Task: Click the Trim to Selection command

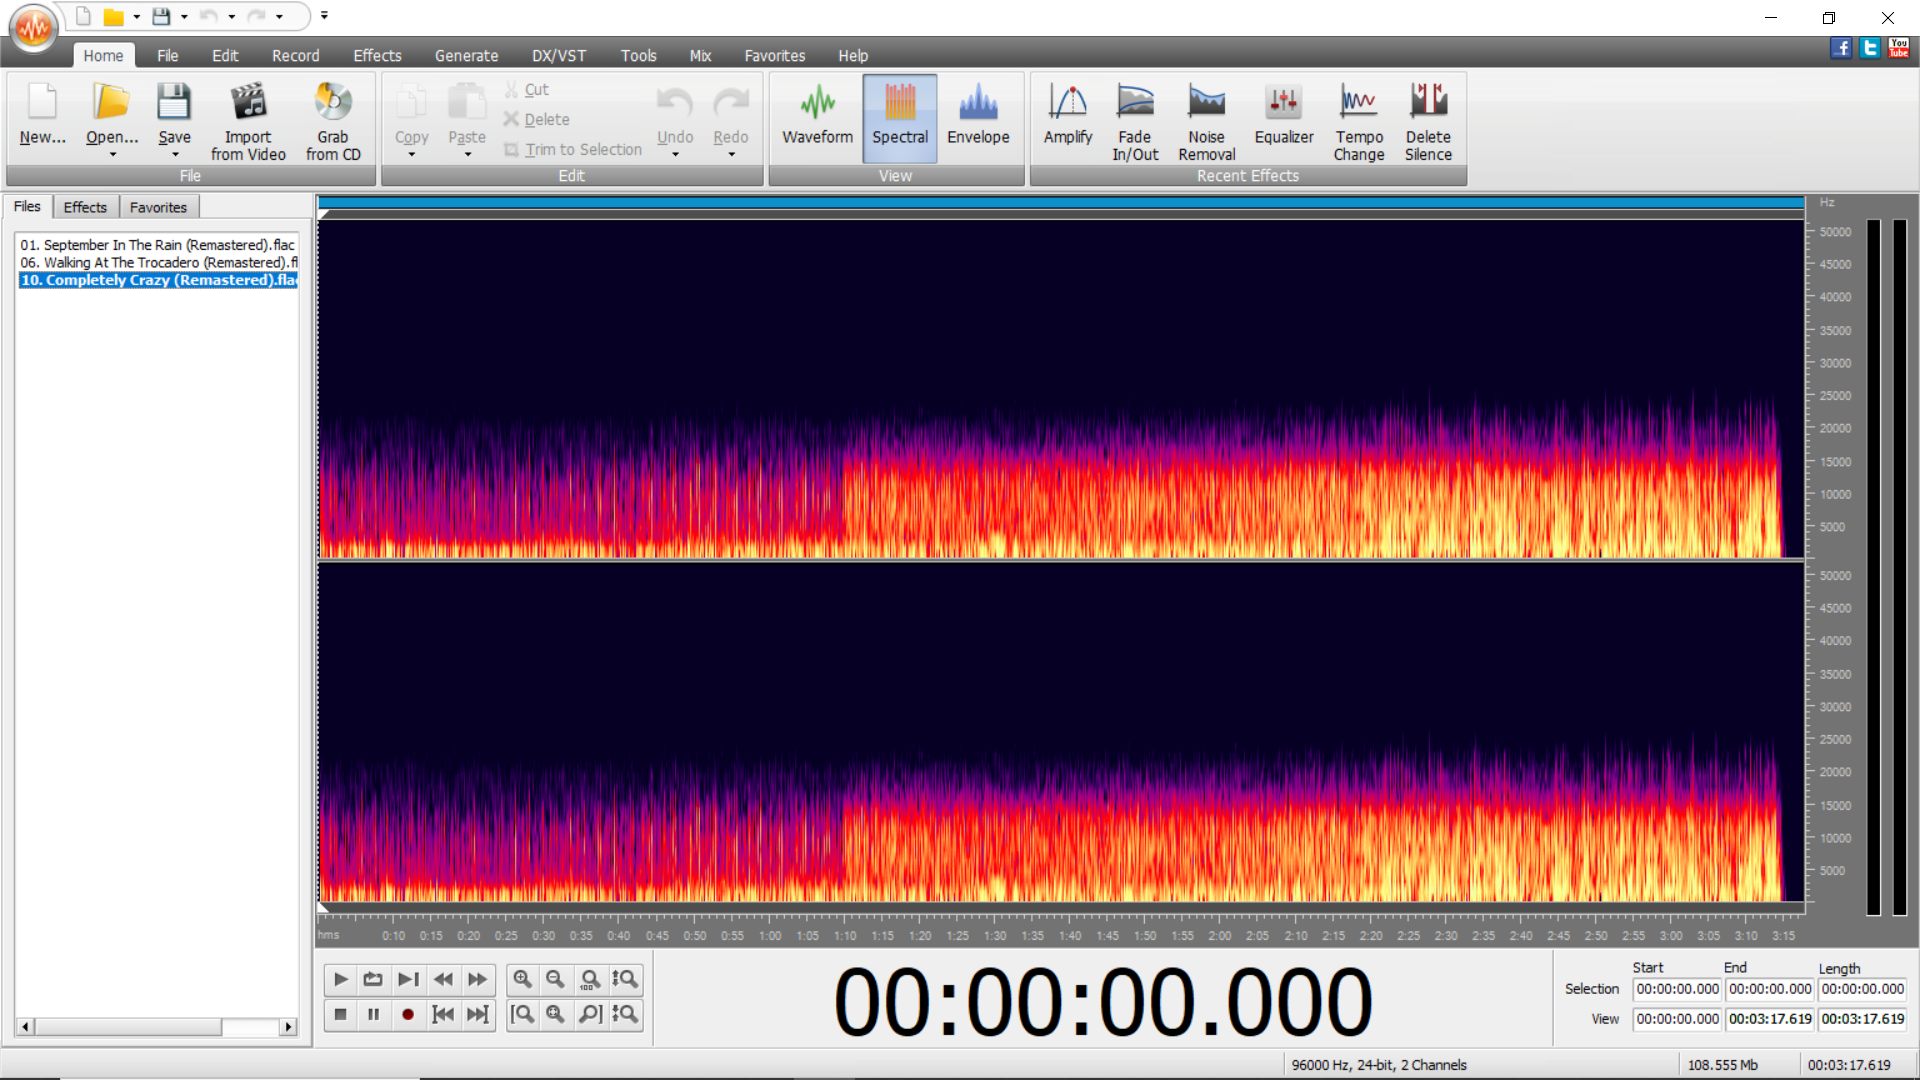Action: (x=581, y=149)
